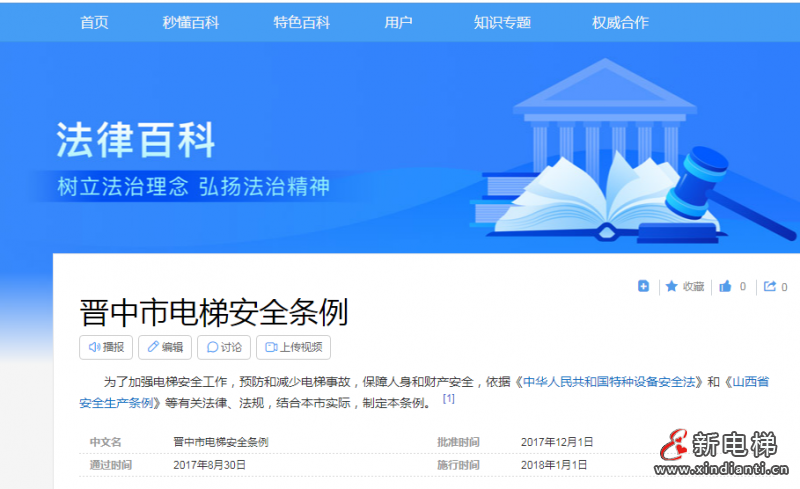Like the article with the thumbs-up icon
800x489 pixels.
(725, 286)
